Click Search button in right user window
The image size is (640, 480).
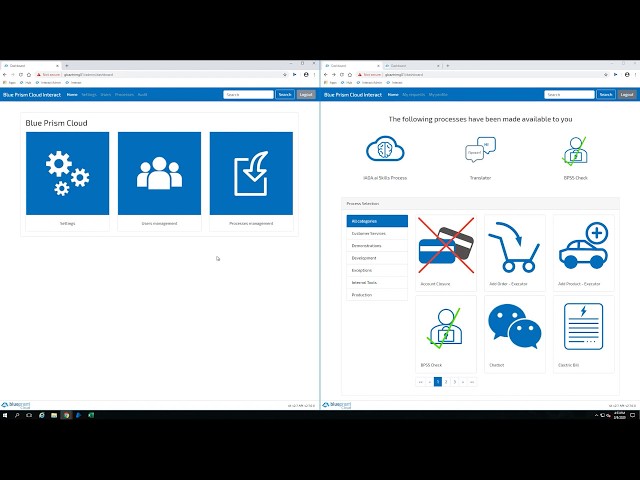click(x=606, y=95)
